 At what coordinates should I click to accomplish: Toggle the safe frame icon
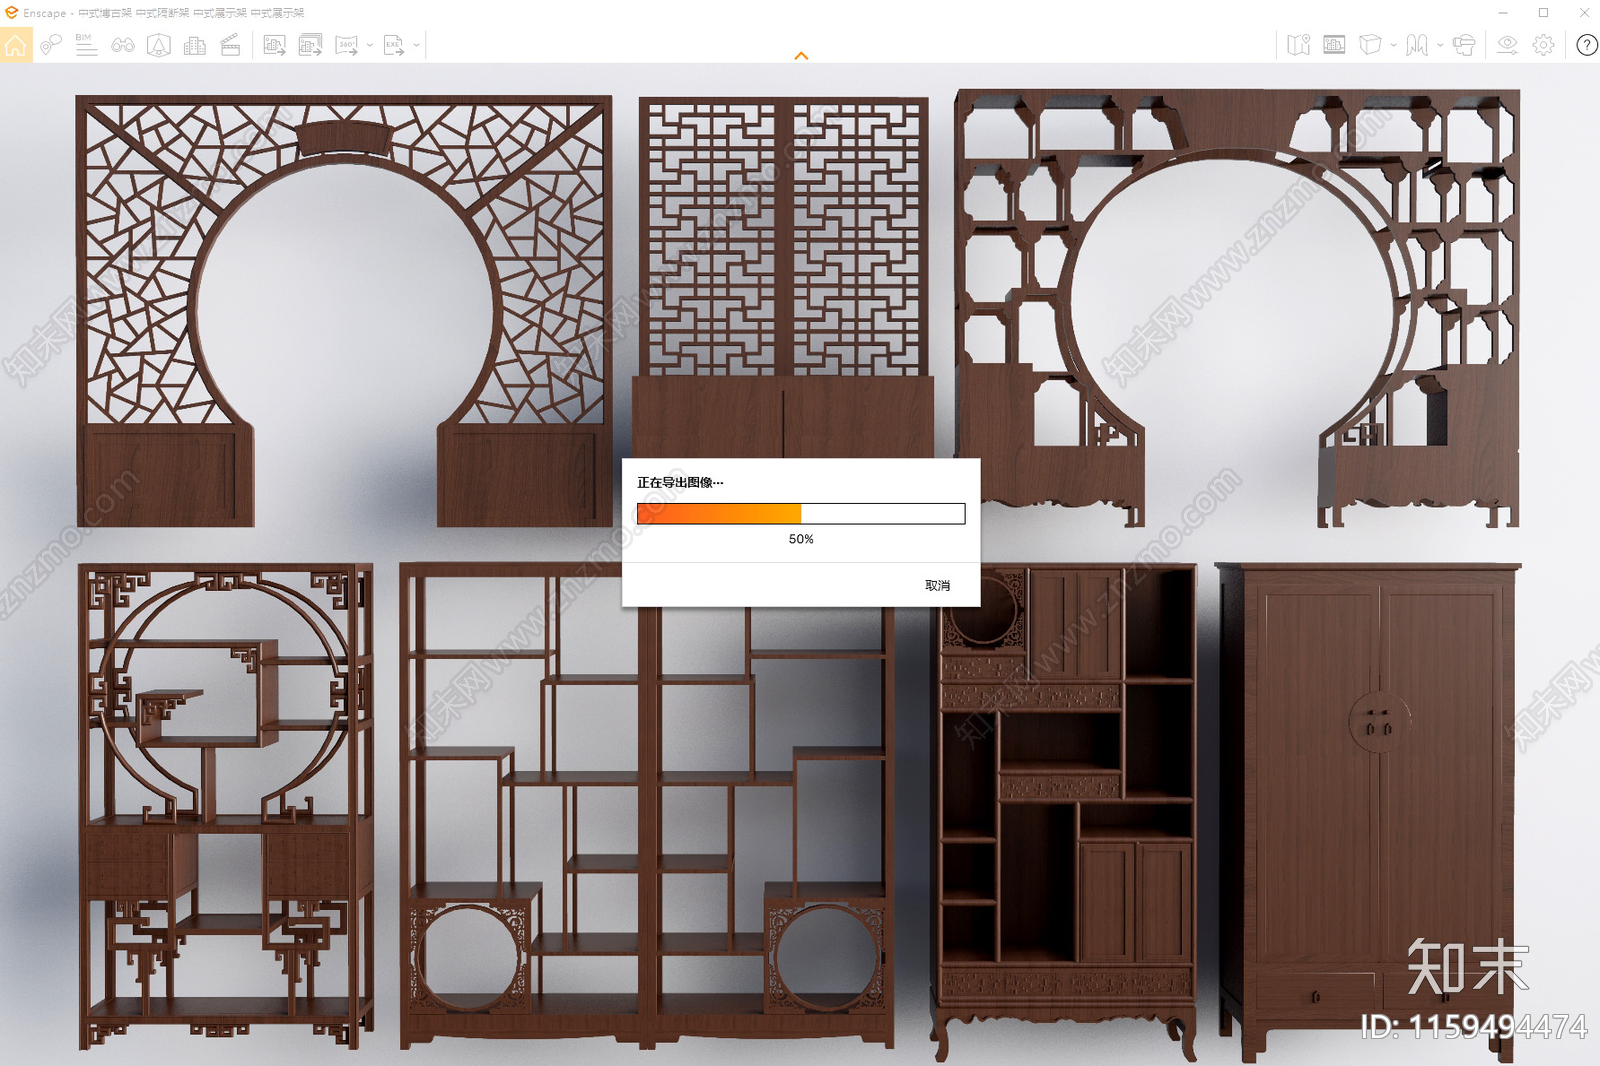click(x=1334, y=45)
